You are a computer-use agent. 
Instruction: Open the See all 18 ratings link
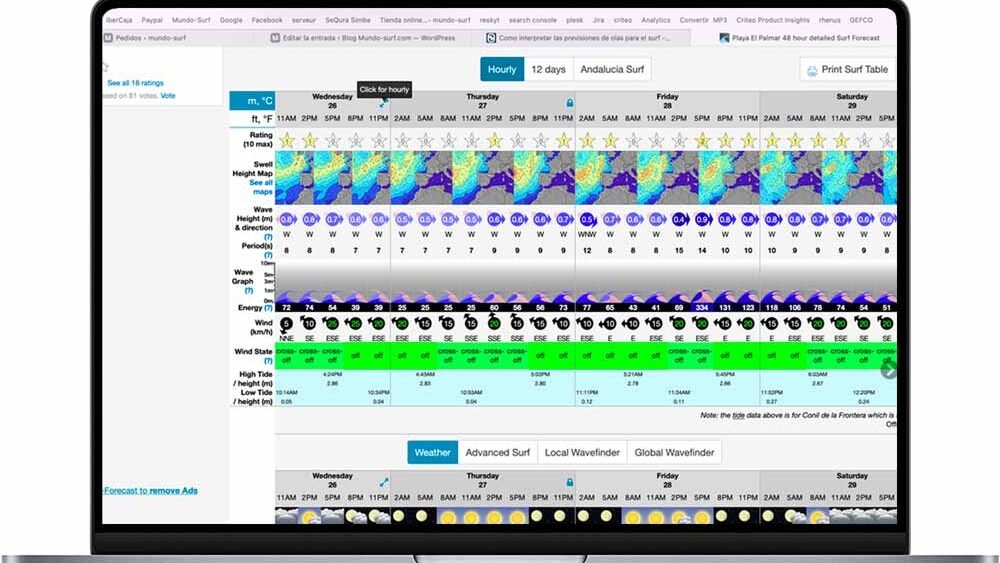135,83
